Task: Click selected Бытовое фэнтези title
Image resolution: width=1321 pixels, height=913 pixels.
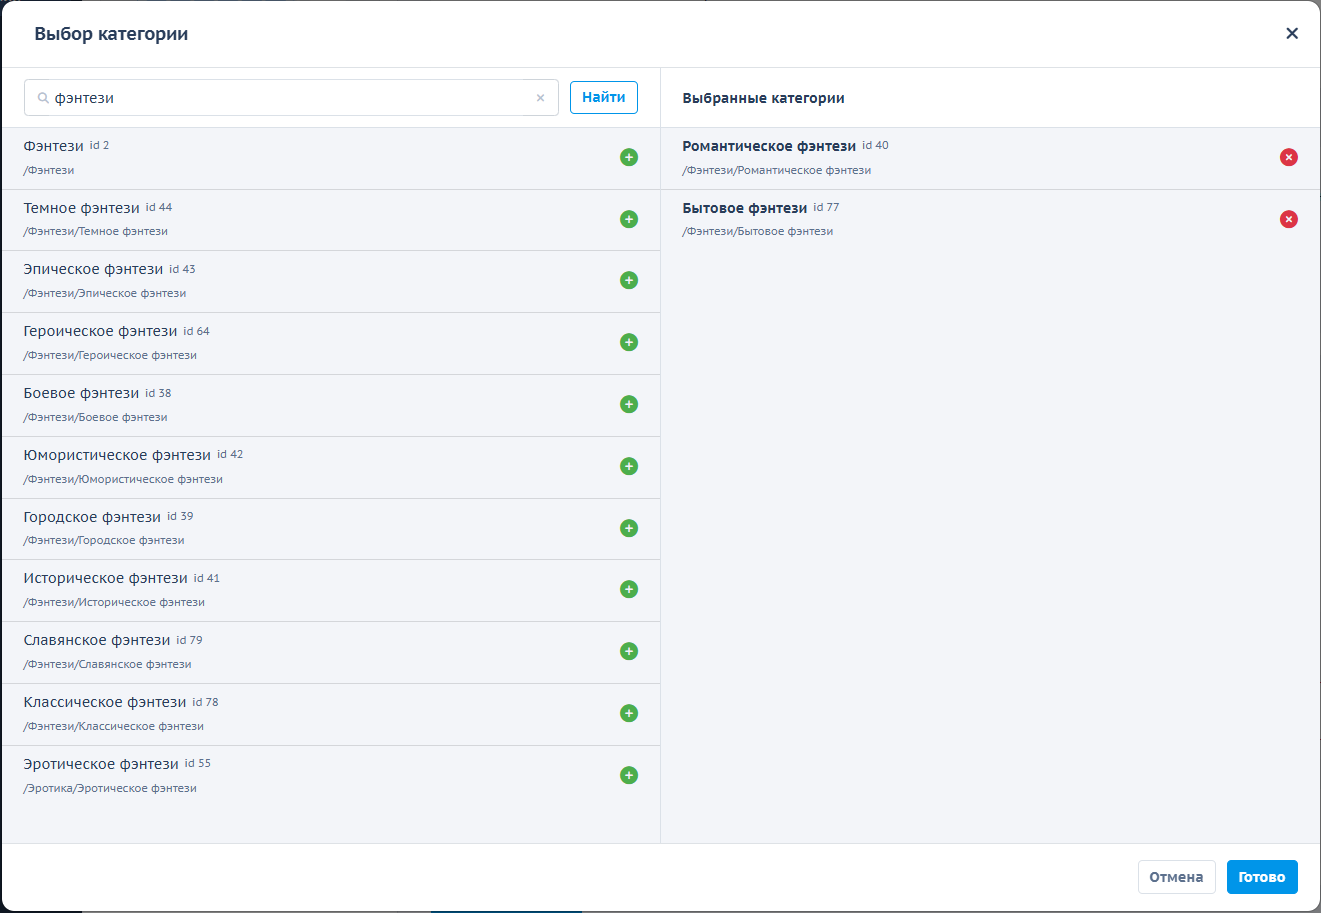Action: (x=745, y=208)
